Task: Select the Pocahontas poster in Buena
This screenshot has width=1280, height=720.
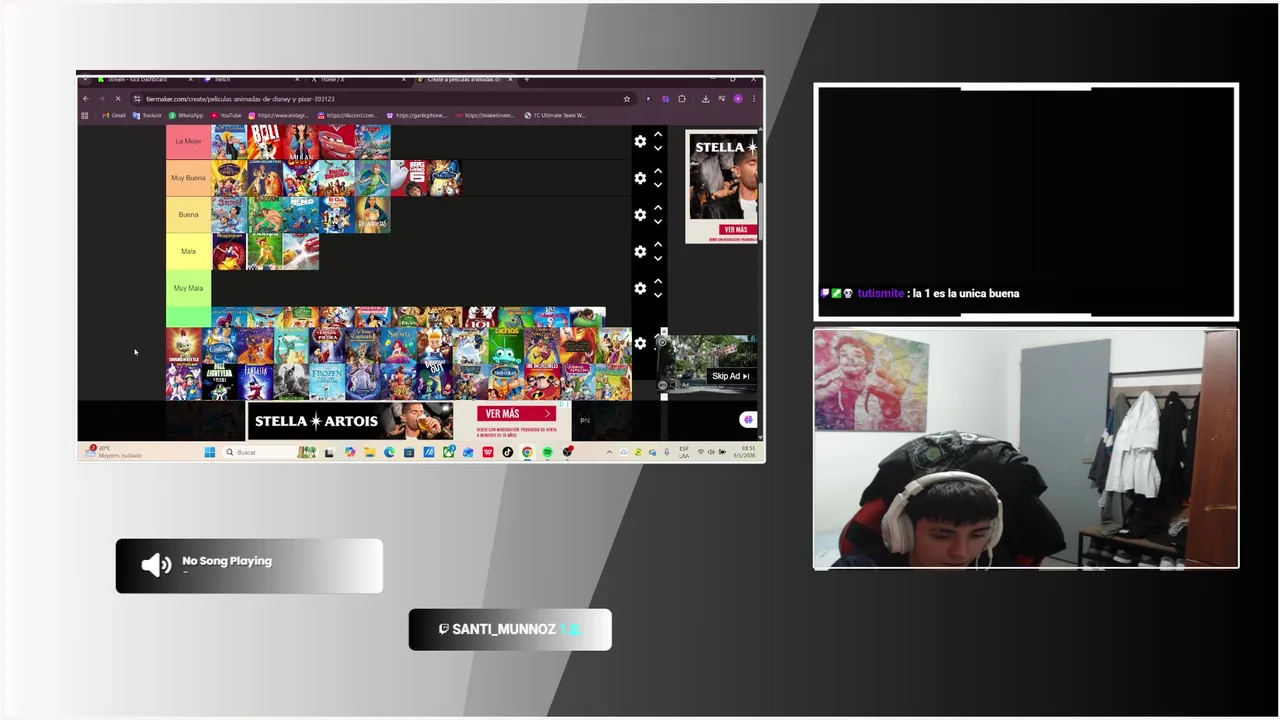Action: point(373,215)
